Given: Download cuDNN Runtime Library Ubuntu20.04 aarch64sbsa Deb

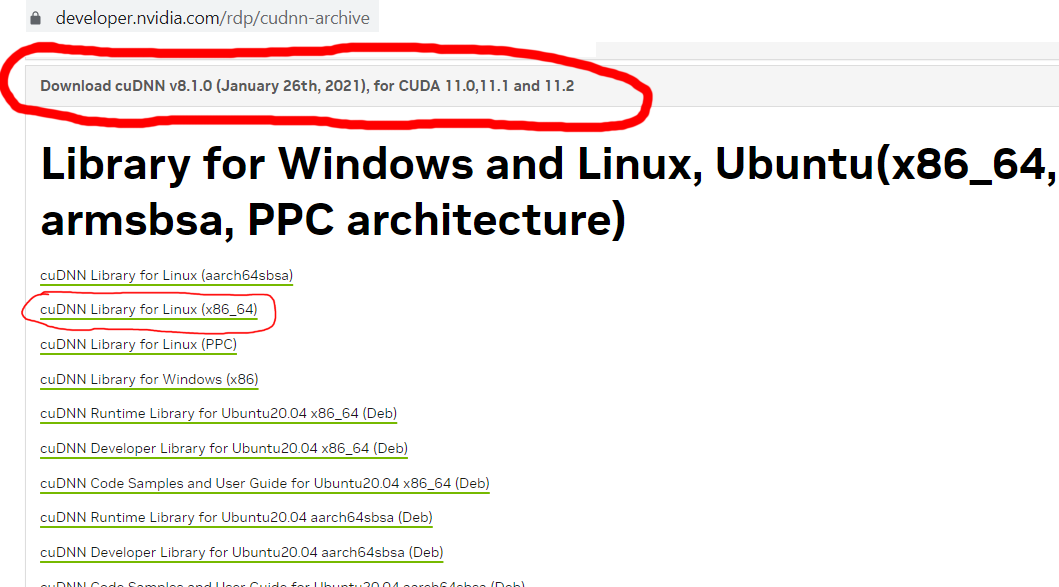Looking at the screenshot, I should tap(236, 517).
